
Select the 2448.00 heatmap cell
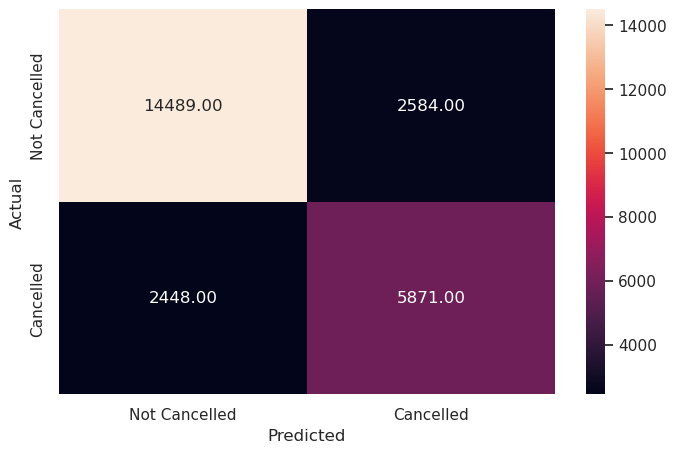[183, 297]
